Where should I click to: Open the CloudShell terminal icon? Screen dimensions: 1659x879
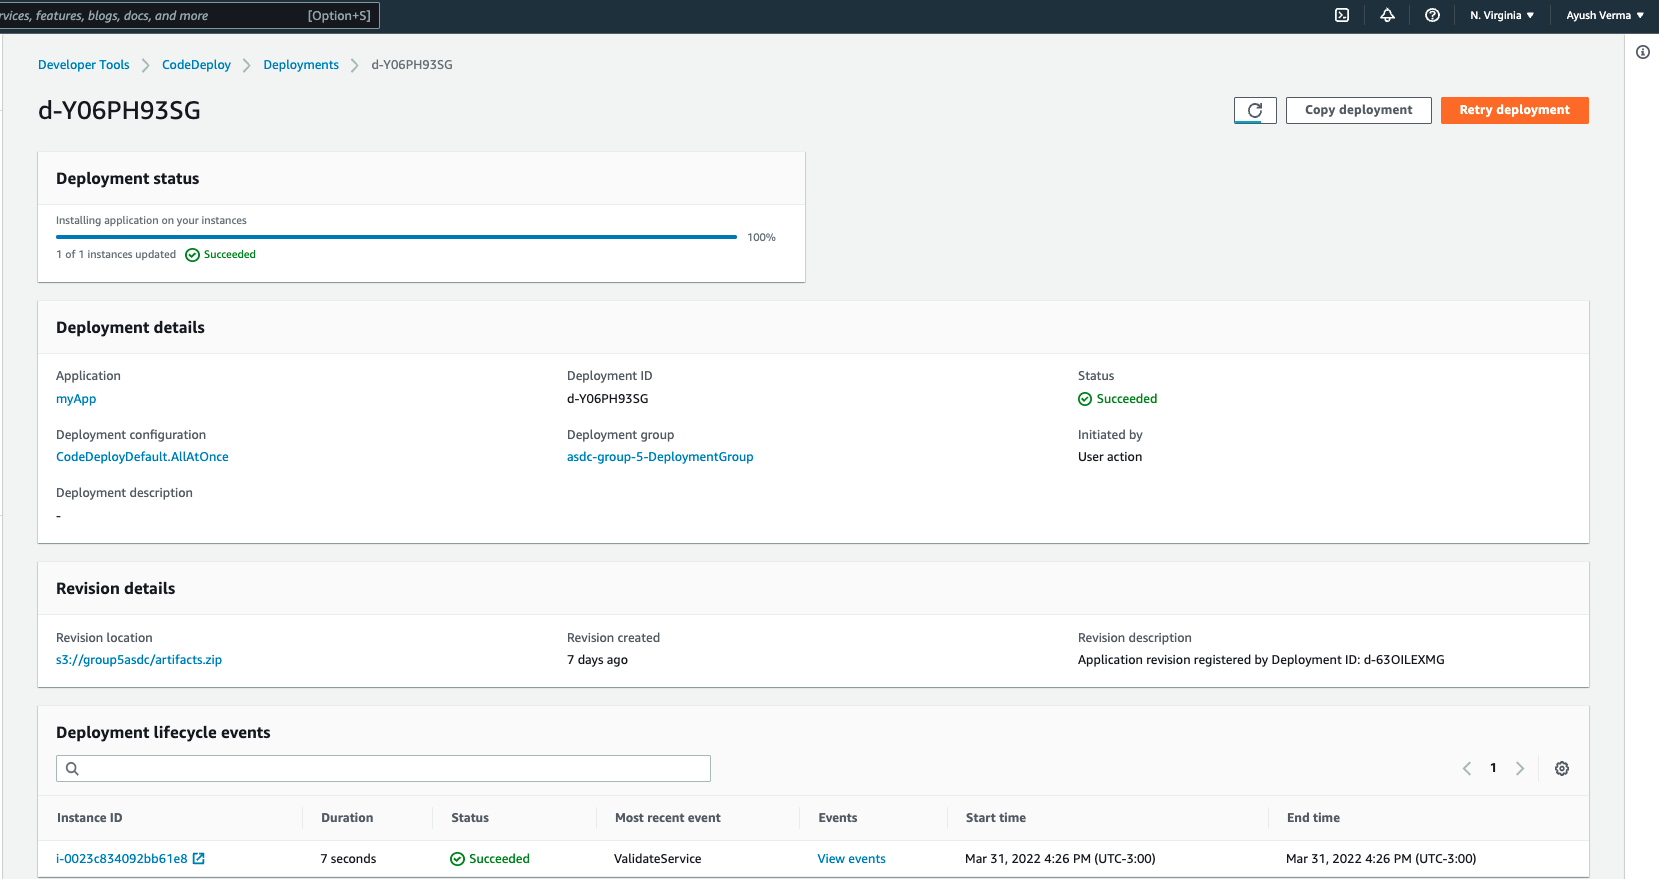tap(1342, 15)
